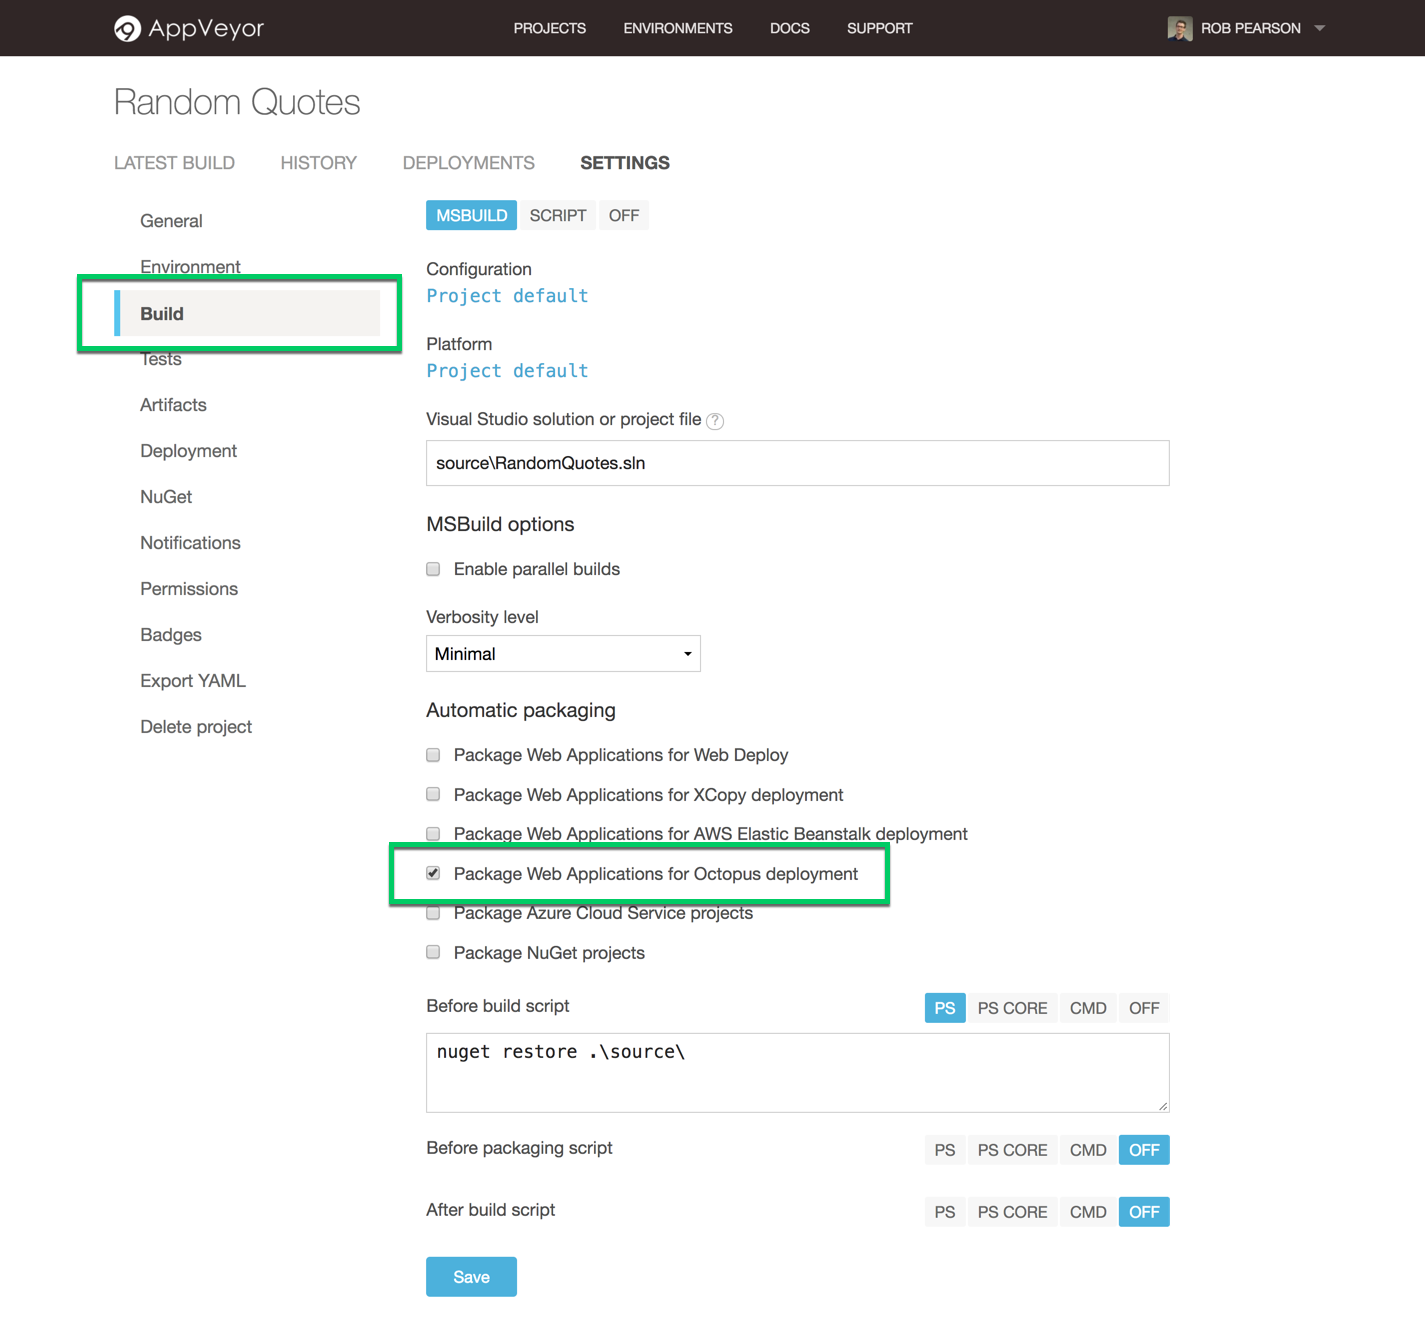Uncheck Package Web Applications for Octopus deployment

[432, 873]
